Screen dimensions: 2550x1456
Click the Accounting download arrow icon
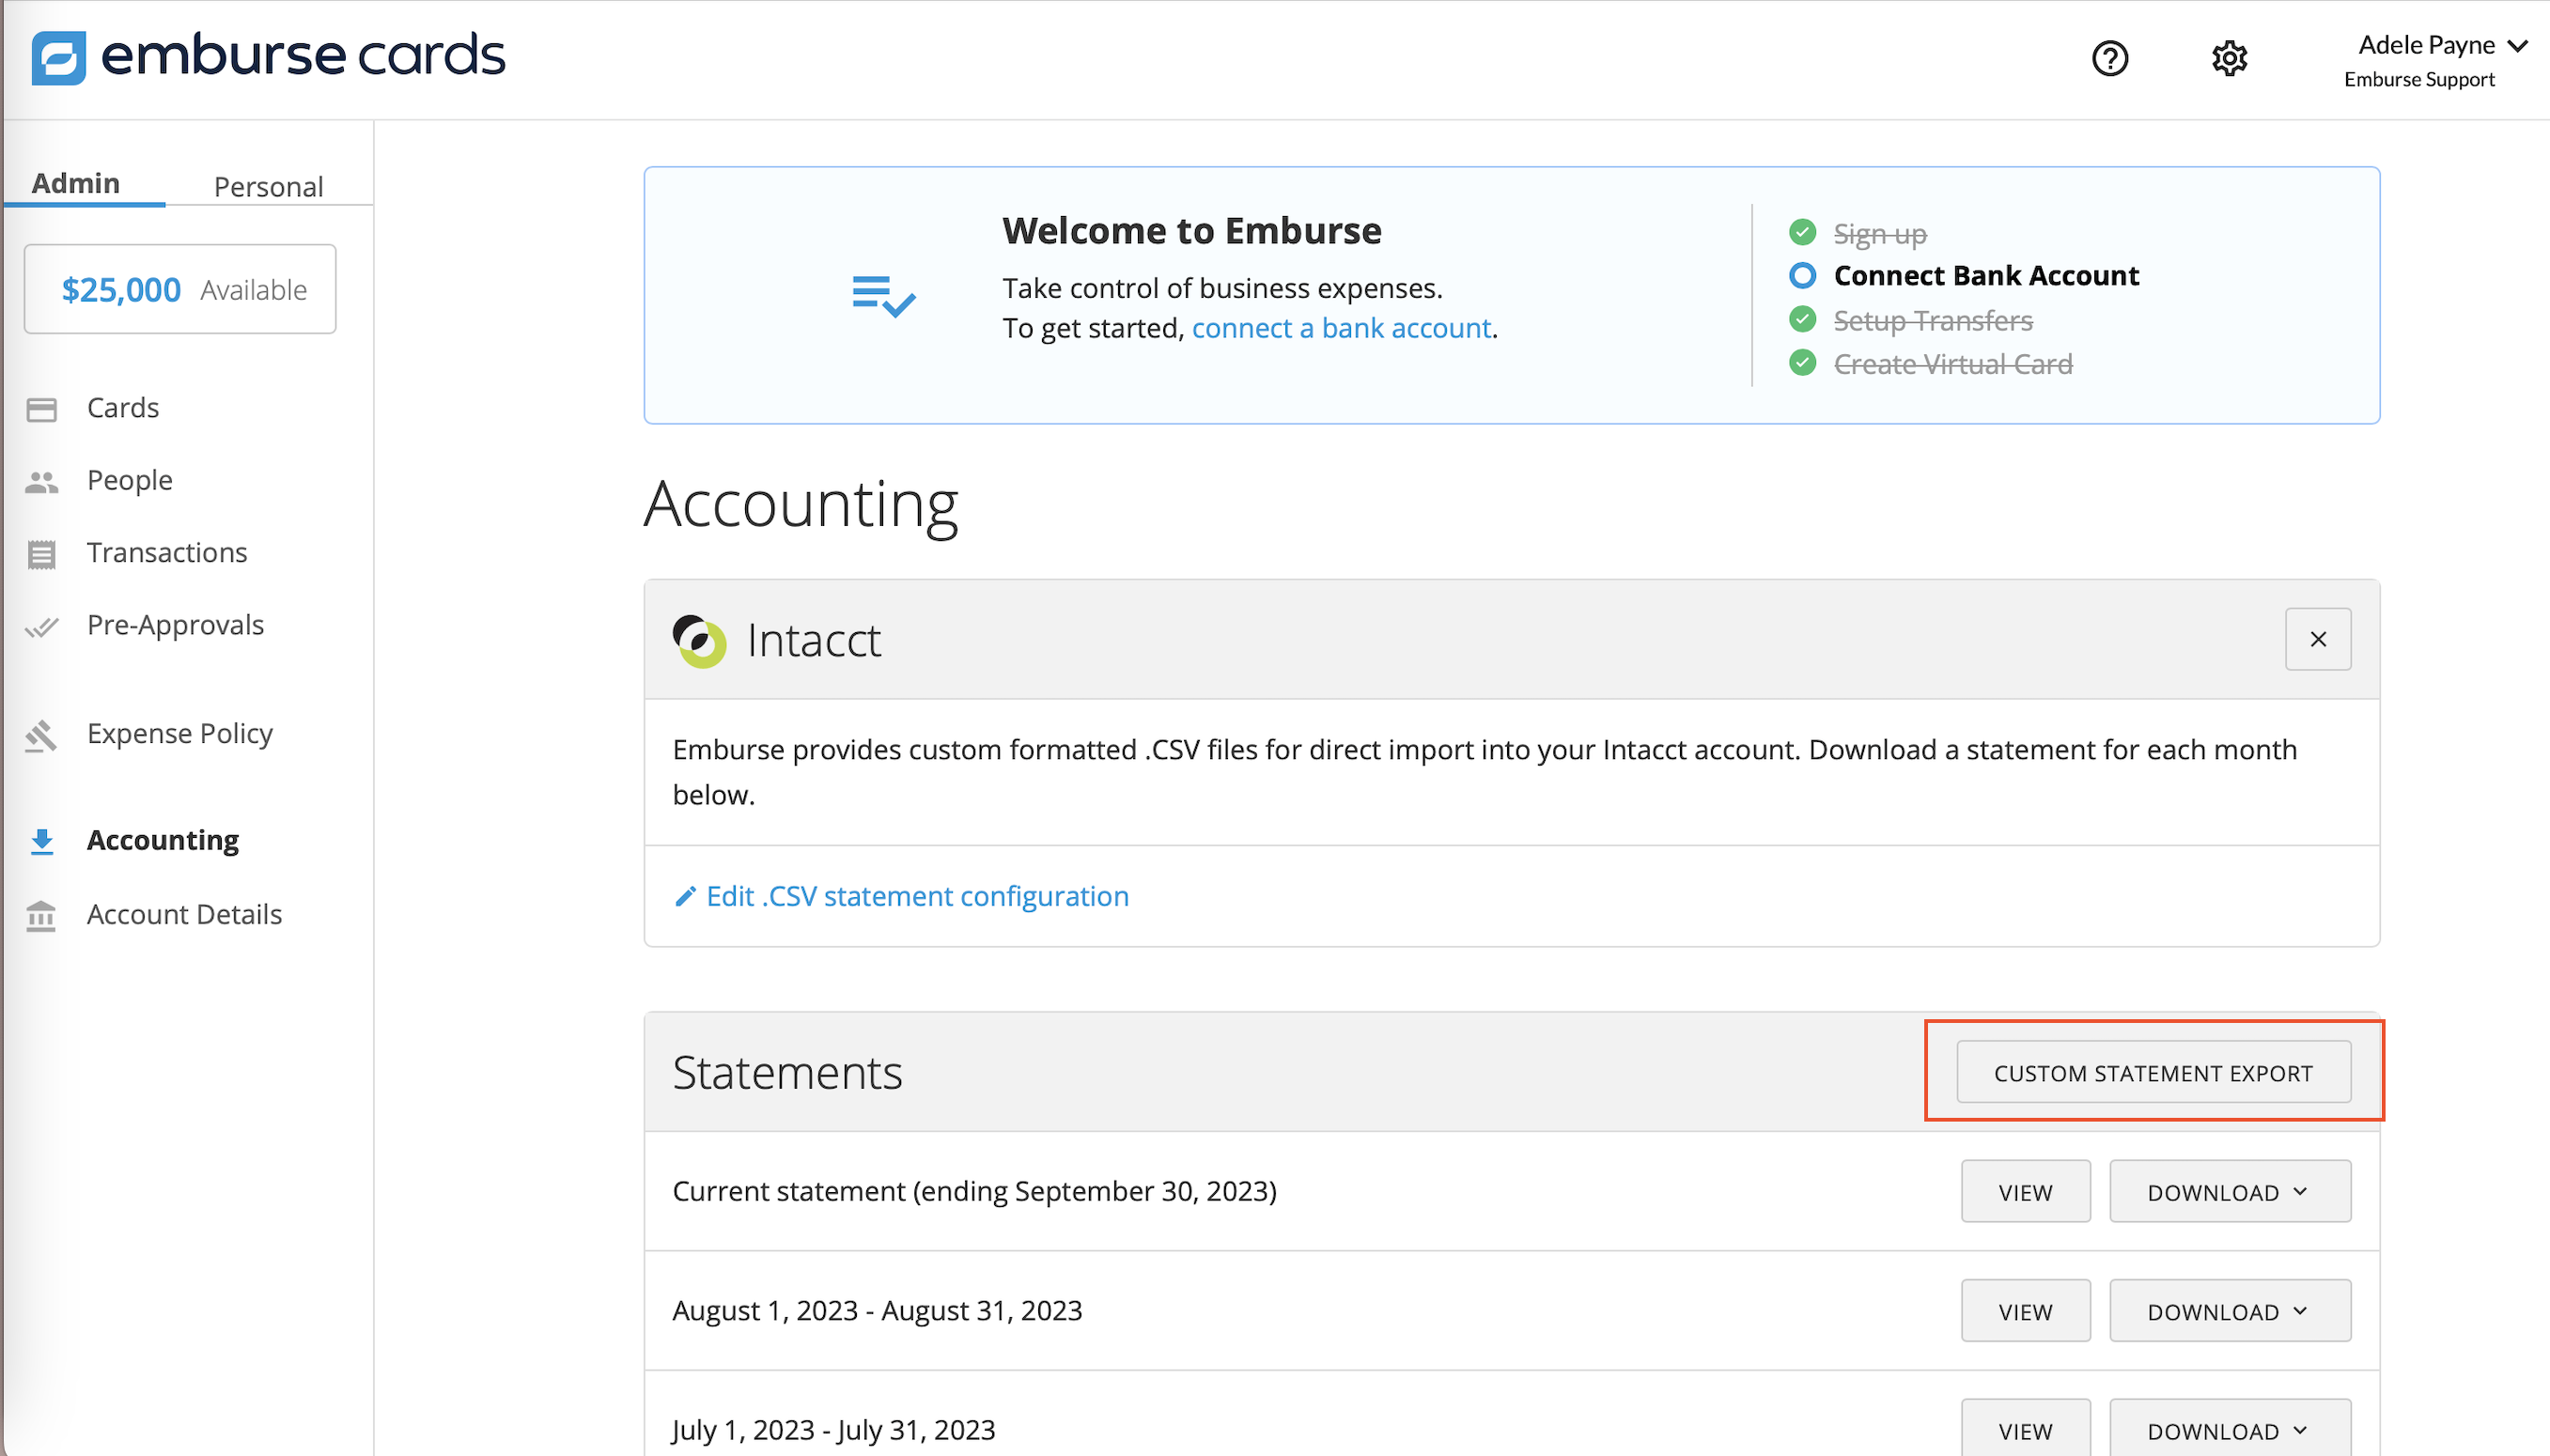coord(42,841)
